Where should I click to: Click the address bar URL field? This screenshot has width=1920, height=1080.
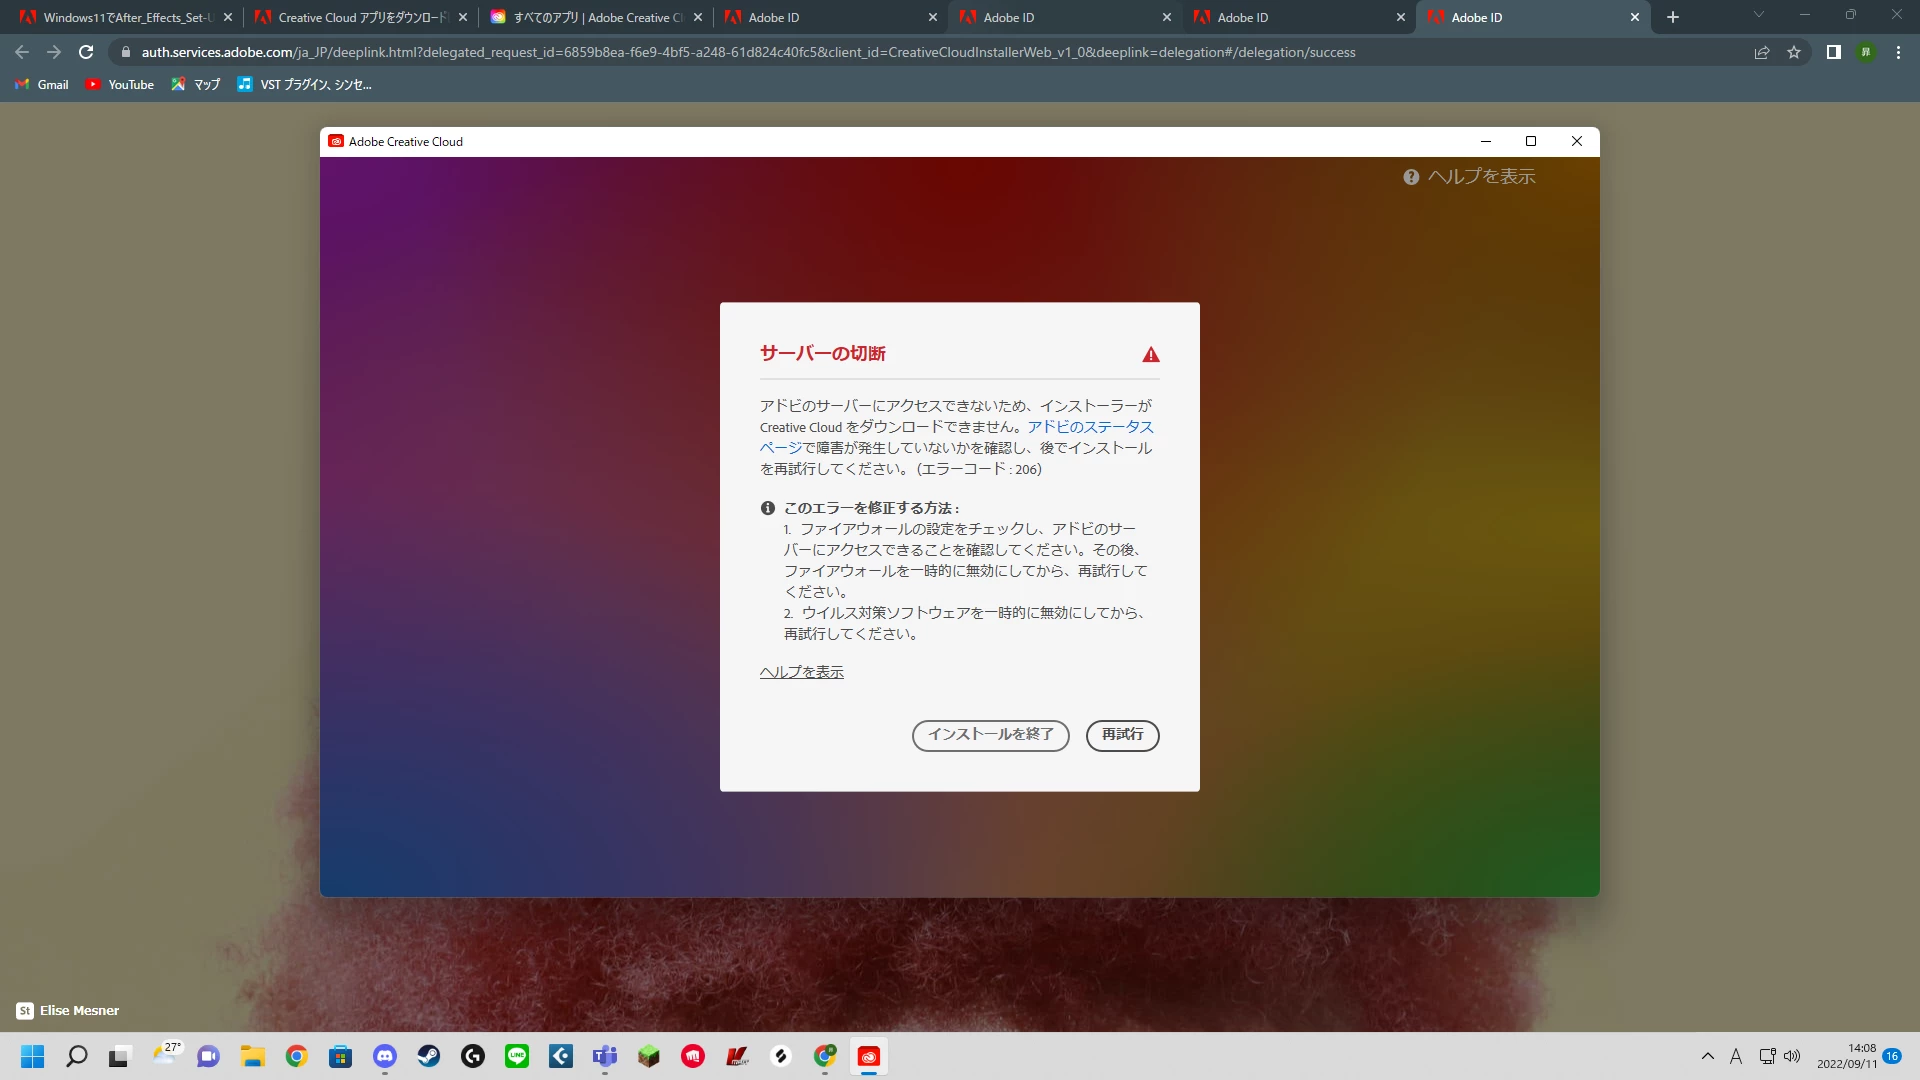click(748, 52)
